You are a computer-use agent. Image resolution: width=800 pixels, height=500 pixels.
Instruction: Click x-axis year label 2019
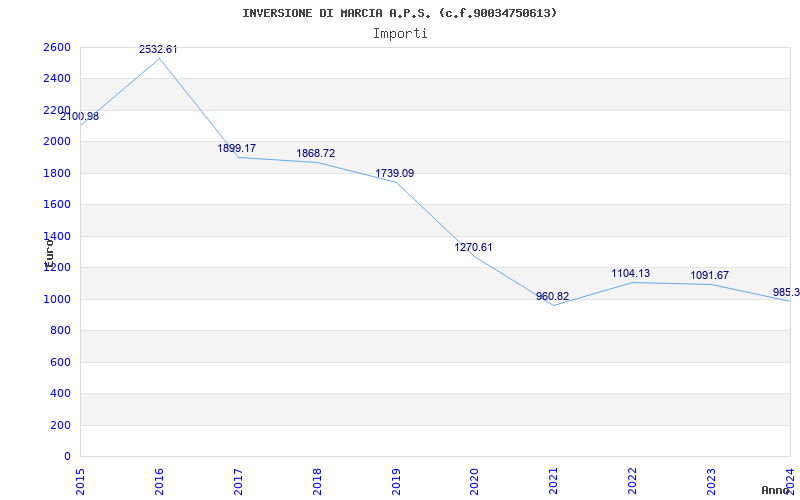click(396, 482)
